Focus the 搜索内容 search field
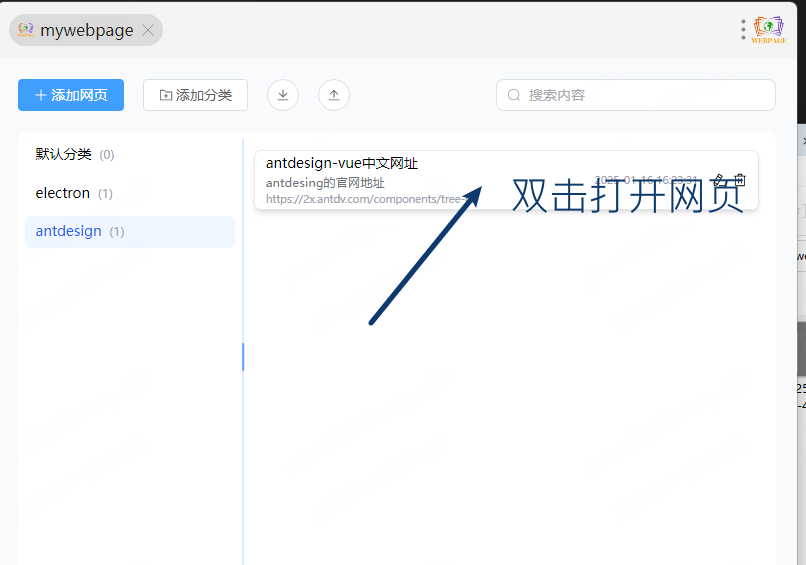The image size is (806, 565). (x=635, y=95)
